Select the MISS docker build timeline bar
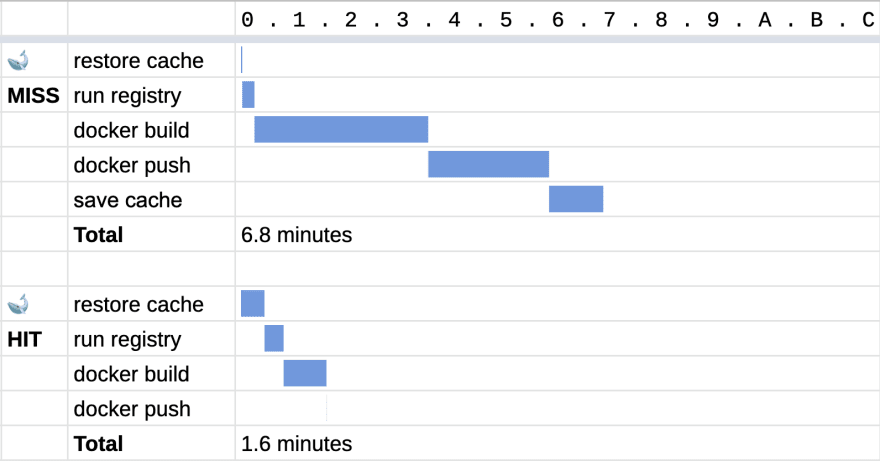The image size is (880, 461). pos(341,130)
